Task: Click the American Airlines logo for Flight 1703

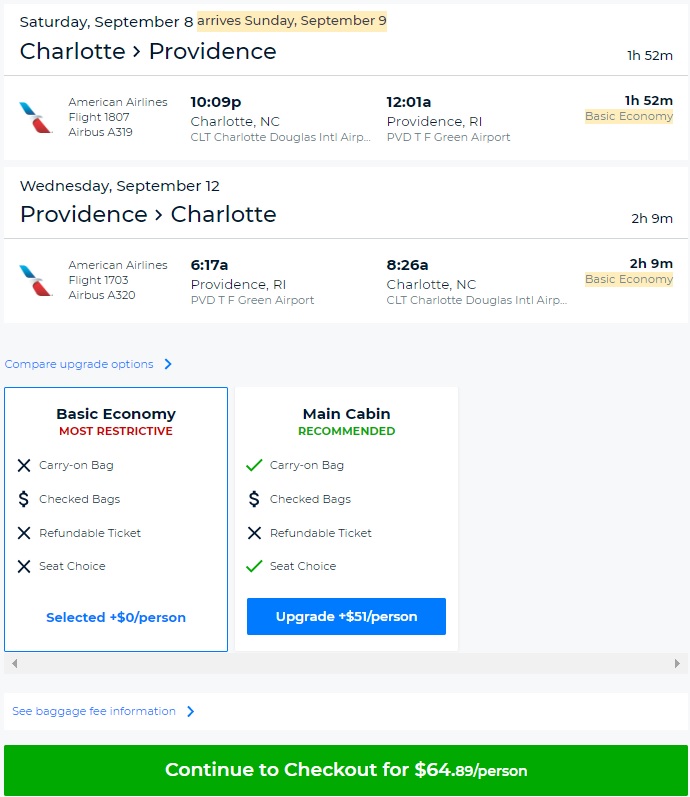Action: 36,280
